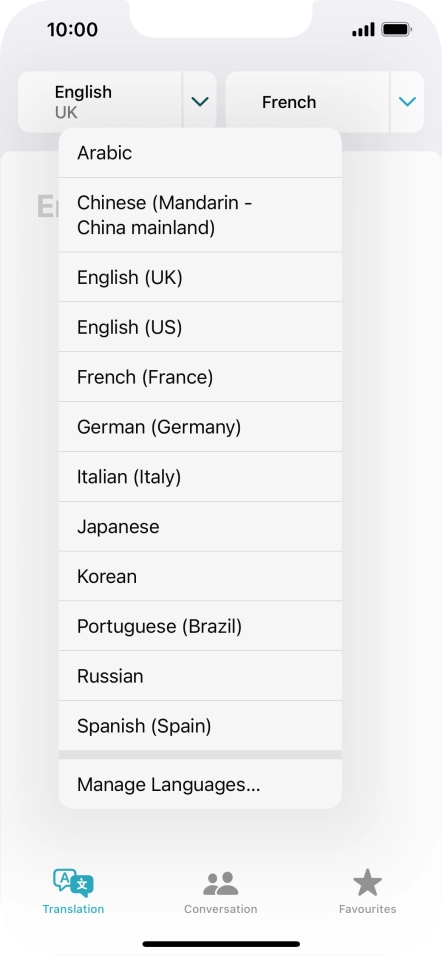Collapse the English UK dropdown chevron
Viewport: 442px width, 956px height.
199,102
